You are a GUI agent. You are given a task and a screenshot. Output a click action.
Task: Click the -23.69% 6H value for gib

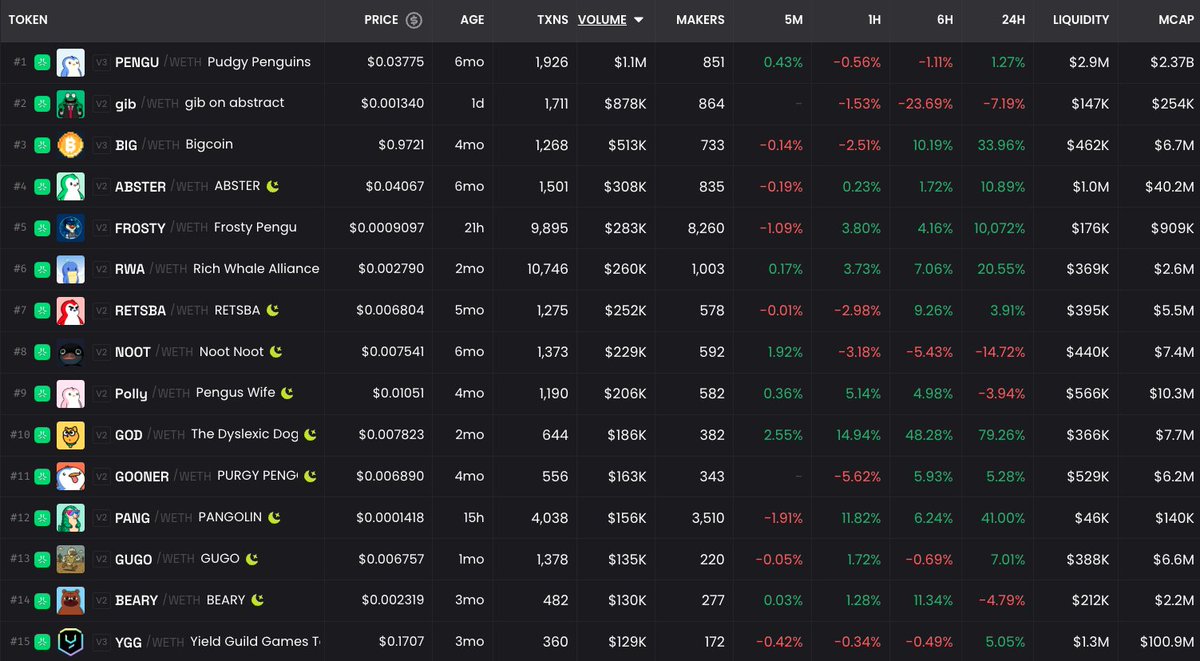click(x=927, y=104)
